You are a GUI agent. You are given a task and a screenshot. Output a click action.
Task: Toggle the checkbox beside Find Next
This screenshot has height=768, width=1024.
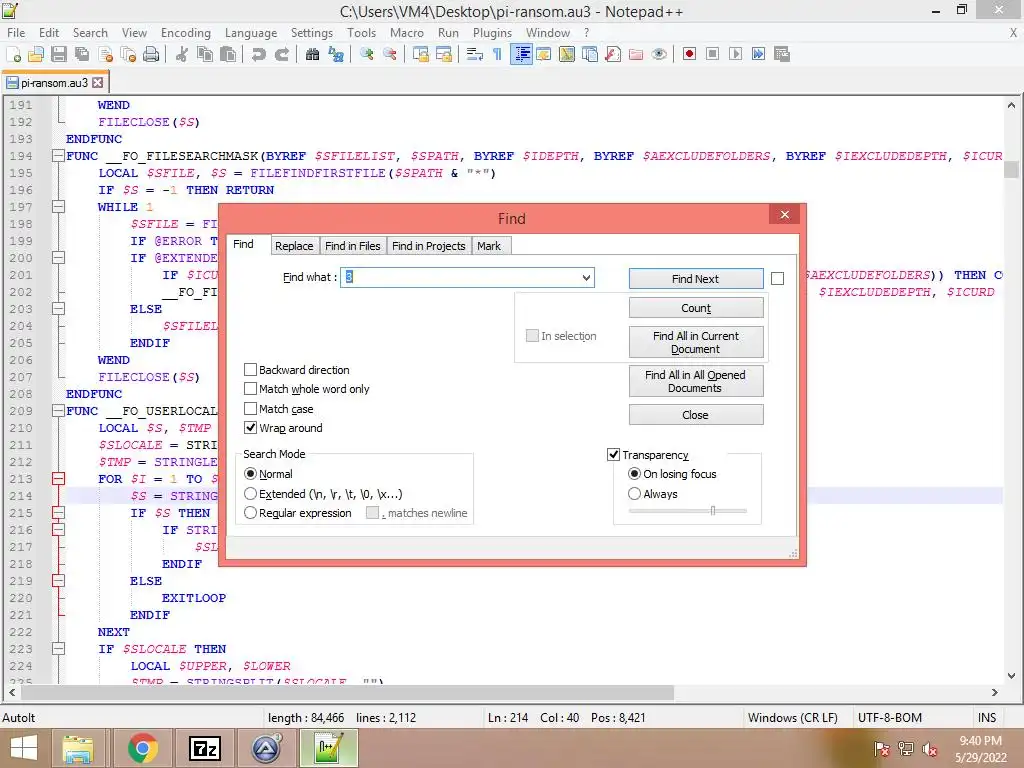777,279
